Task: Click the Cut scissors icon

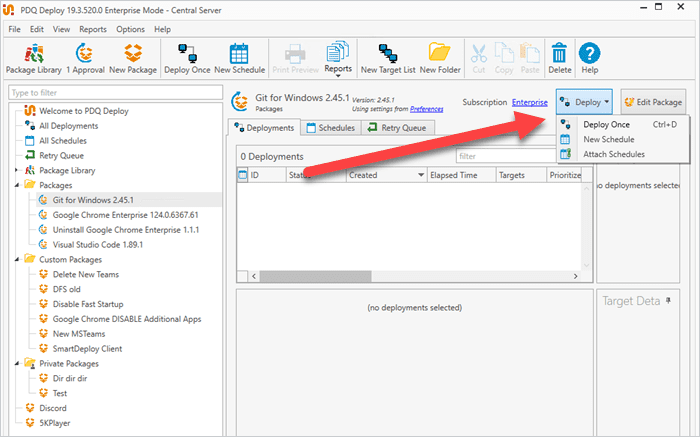Action: 479,58
